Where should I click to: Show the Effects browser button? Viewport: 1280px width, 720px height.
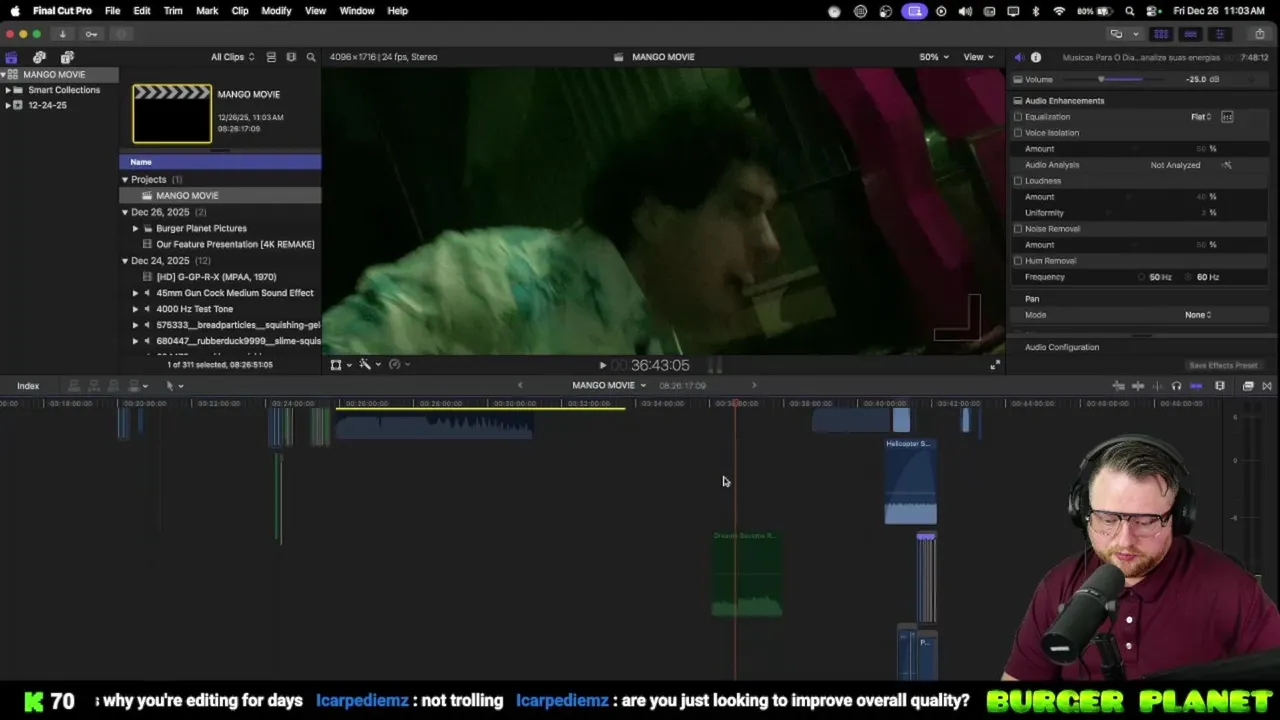[1248, 386]
